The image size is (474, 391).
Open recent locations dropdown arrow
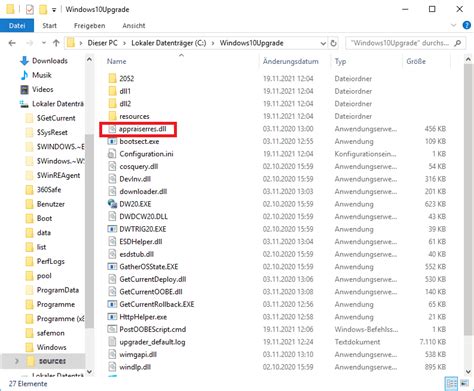click(44, 43)
